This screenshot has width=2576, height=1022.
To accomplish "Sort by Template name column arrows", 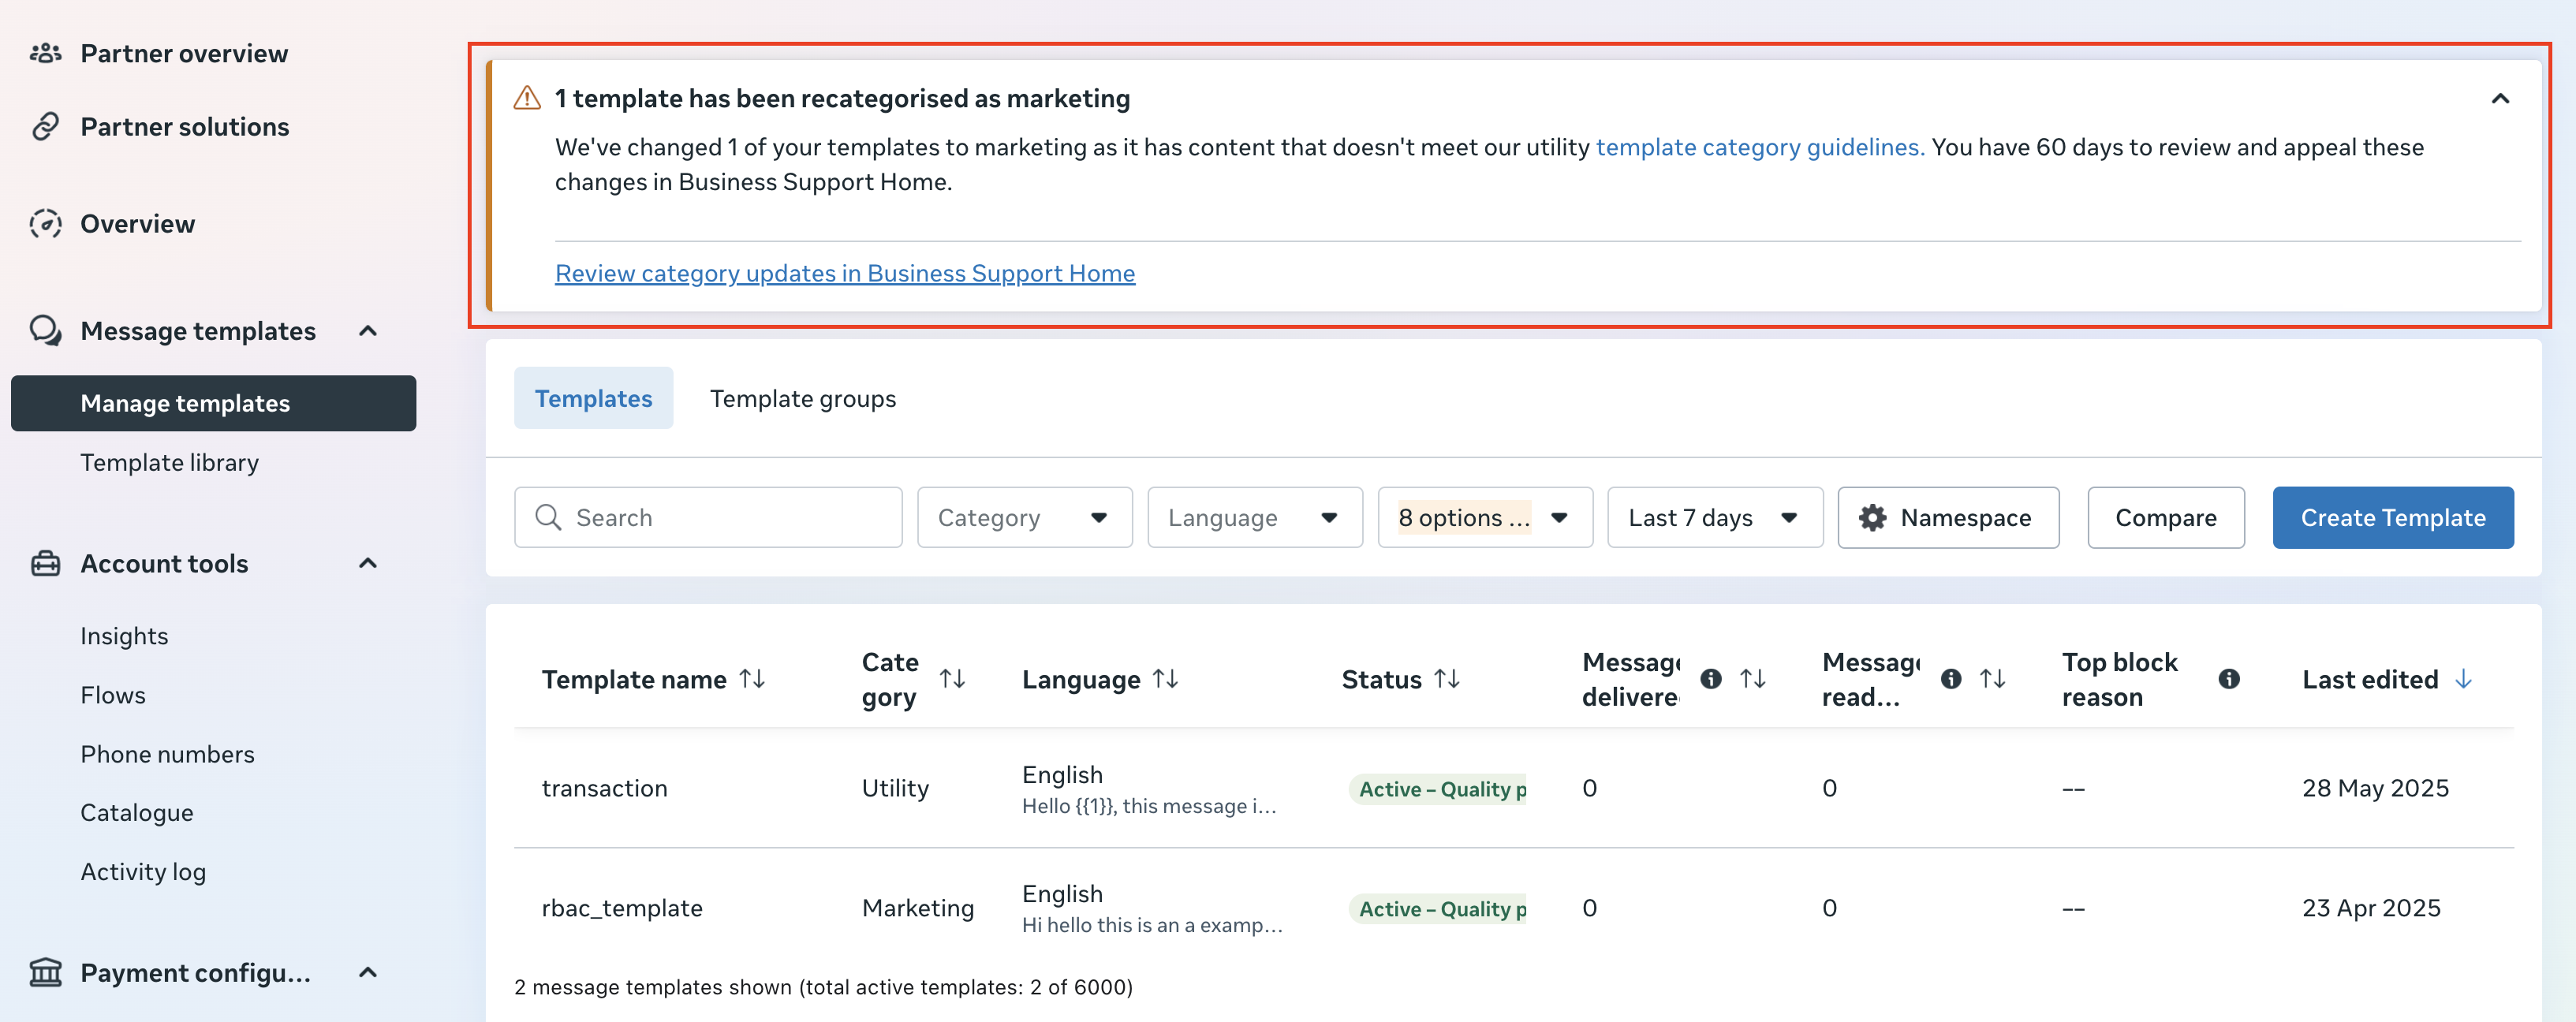I will coord(752,679).
